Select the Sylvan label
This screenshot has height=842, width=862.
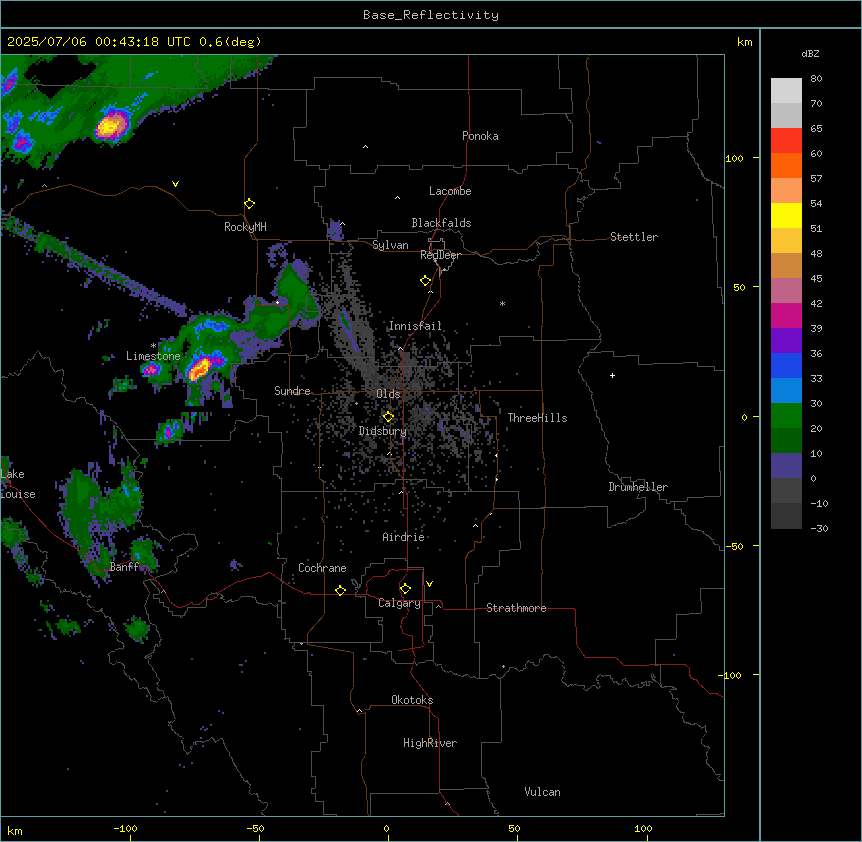[390, 245]
